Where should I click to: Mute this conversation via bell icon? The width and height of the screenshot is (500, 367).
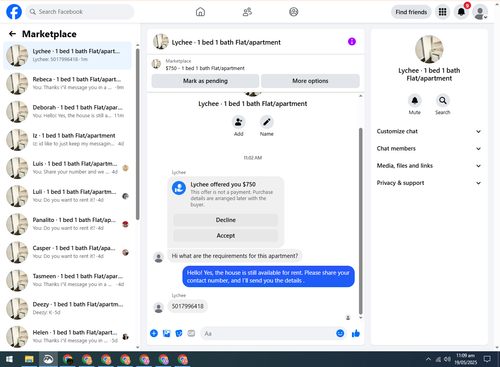[414, 100]
